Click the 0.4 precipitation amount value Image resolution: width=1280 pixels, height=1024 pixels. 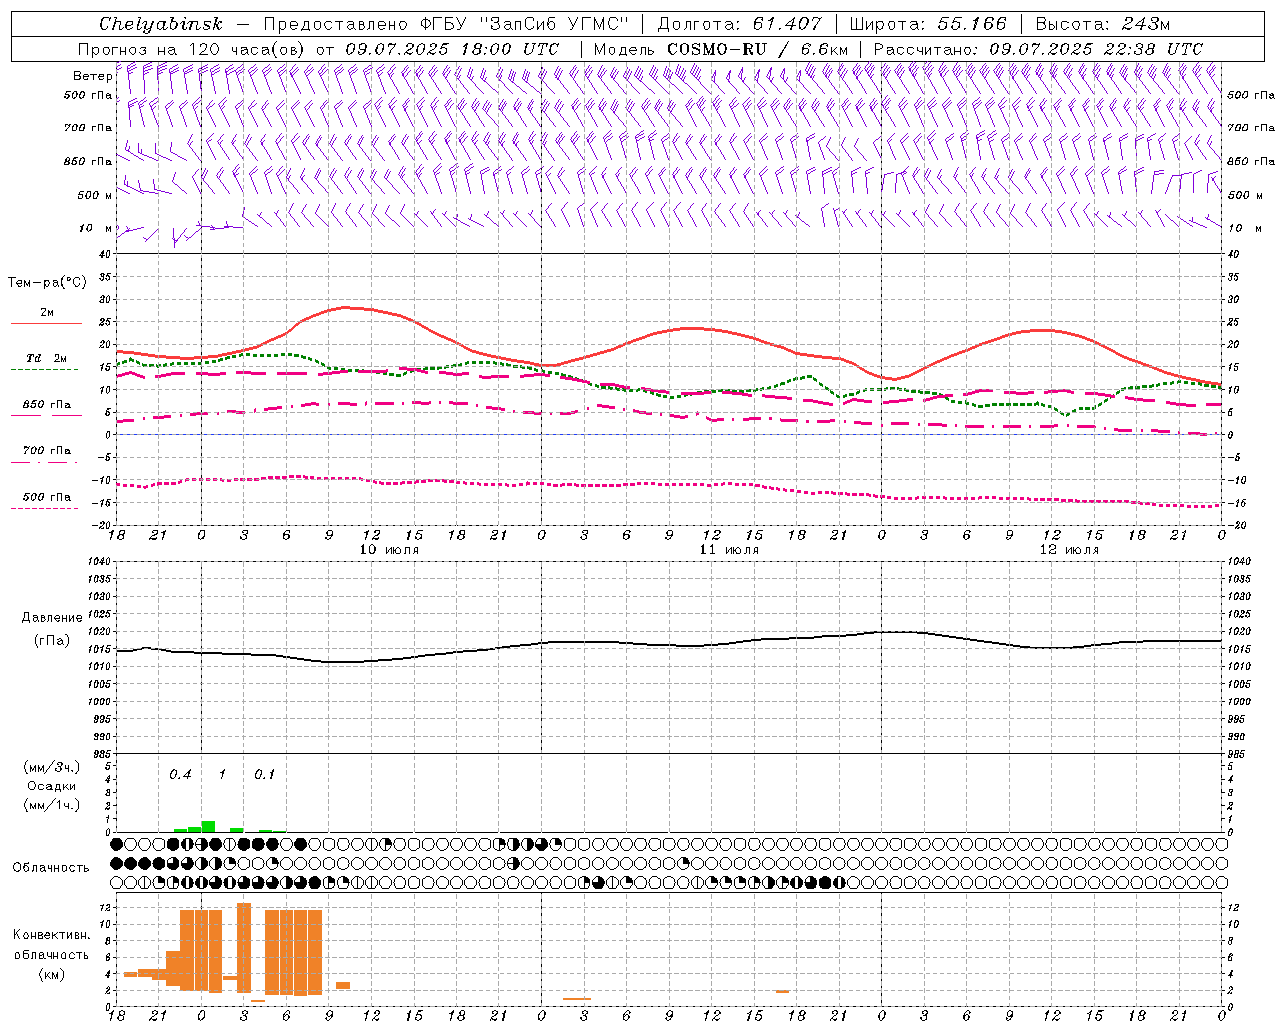180,774
